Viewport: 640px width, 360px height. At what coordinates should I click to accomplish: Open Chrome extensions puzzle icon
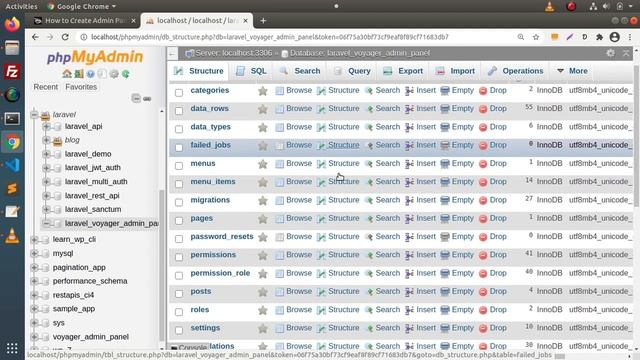tap(599, 37)
